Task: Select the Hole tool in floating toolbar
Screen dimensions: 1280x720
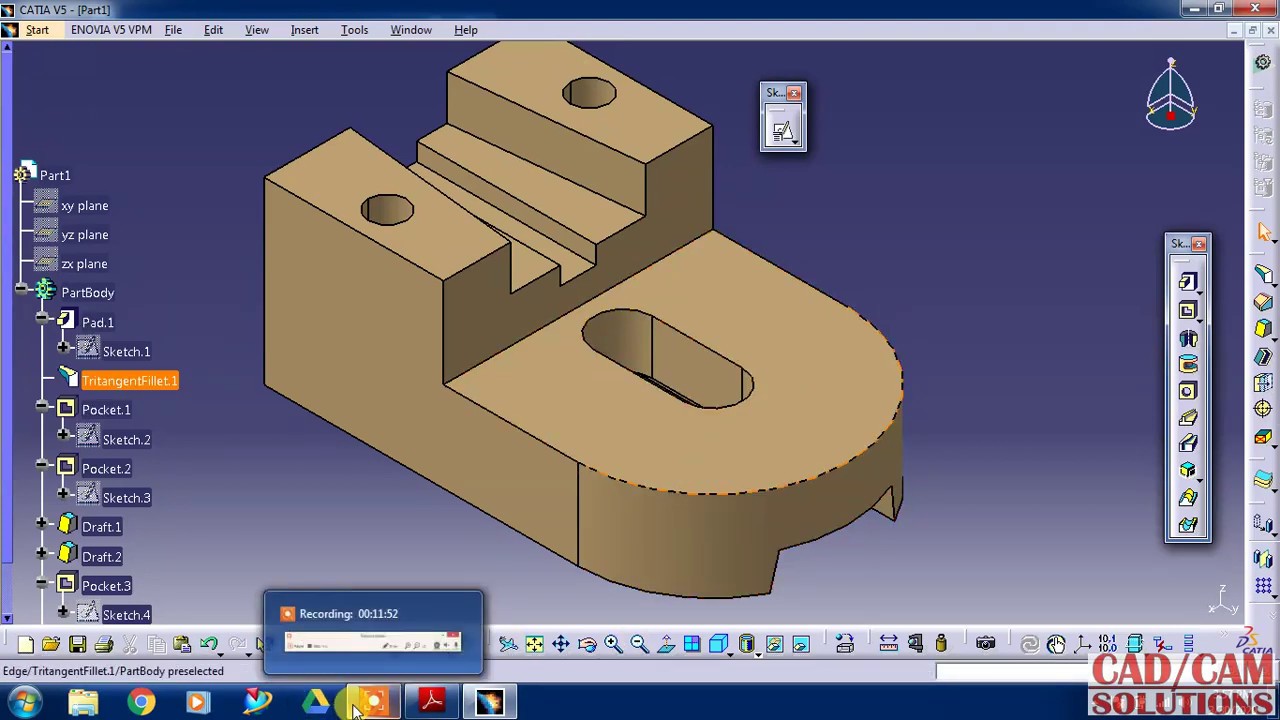Action: point(1187,392)
